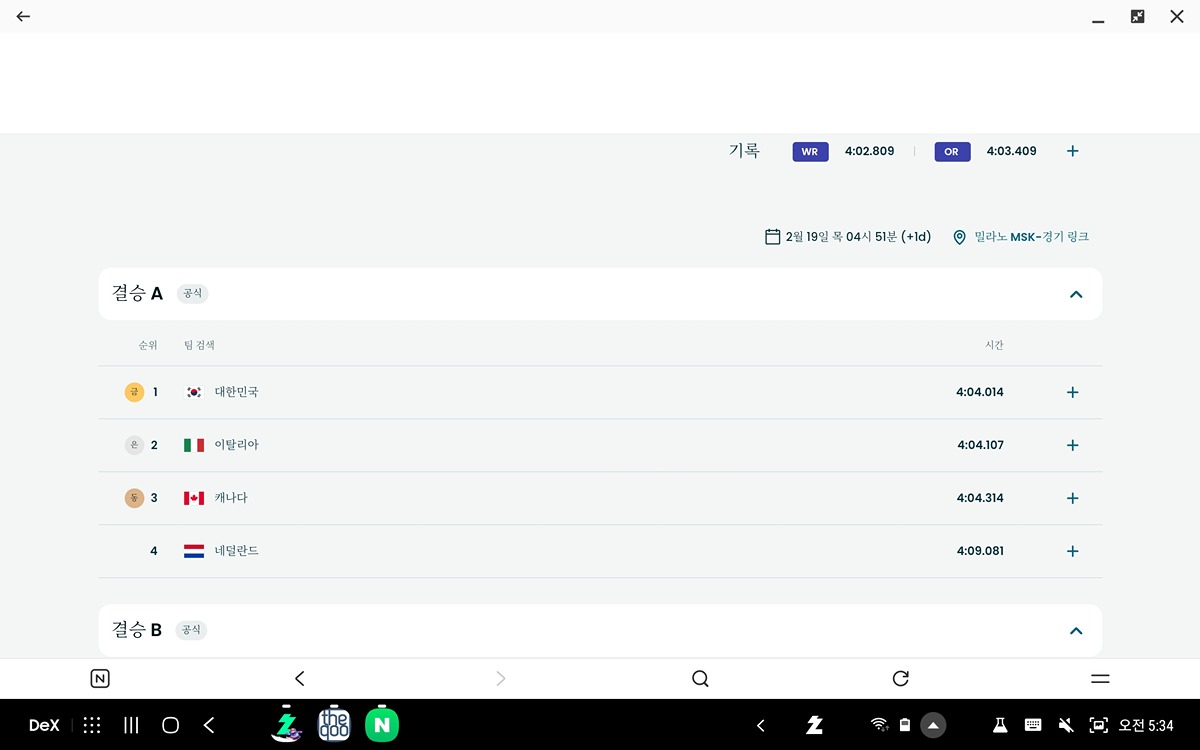The height and width of the screenshot is (750, 1200).
Task: Expand the WR/OR records plus button
Action: (1072, 151)
